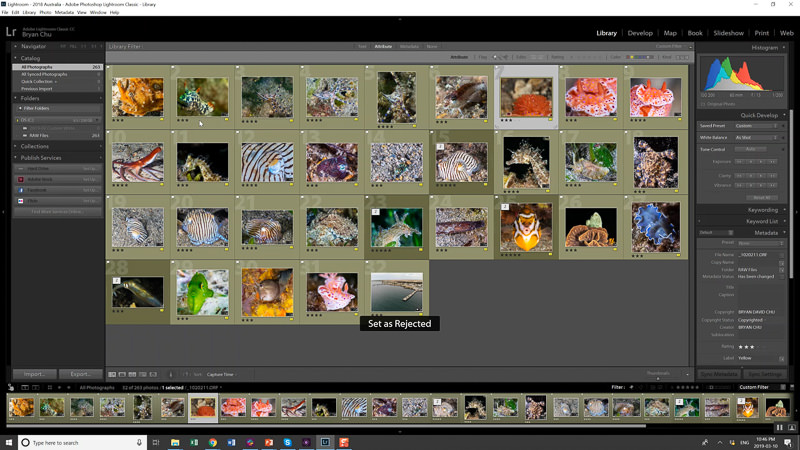Collapse the Catalog panel

coord(16,58)
